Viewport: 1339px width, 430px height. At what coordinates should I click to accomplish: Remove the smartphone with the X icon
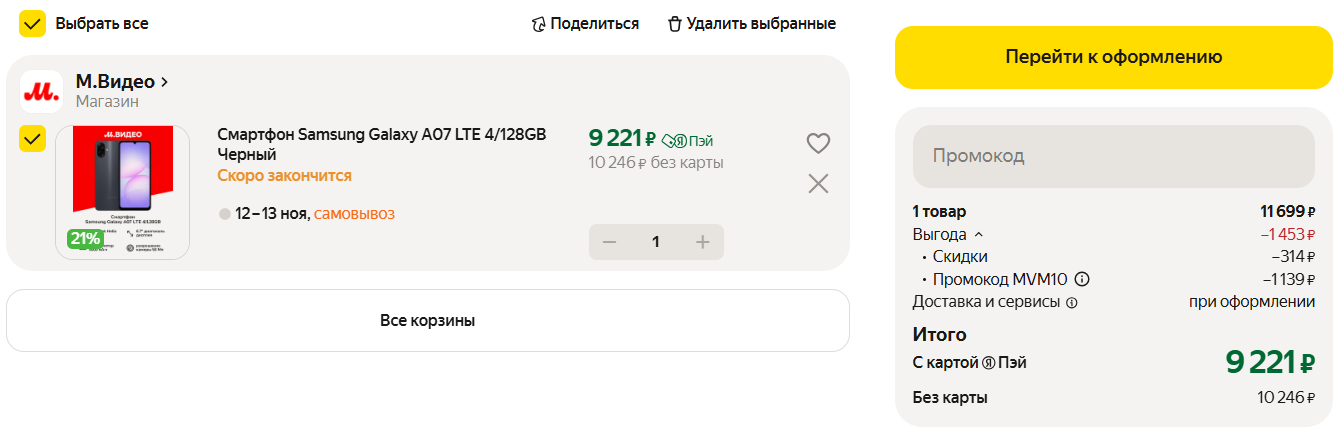(x=818, y=183)
